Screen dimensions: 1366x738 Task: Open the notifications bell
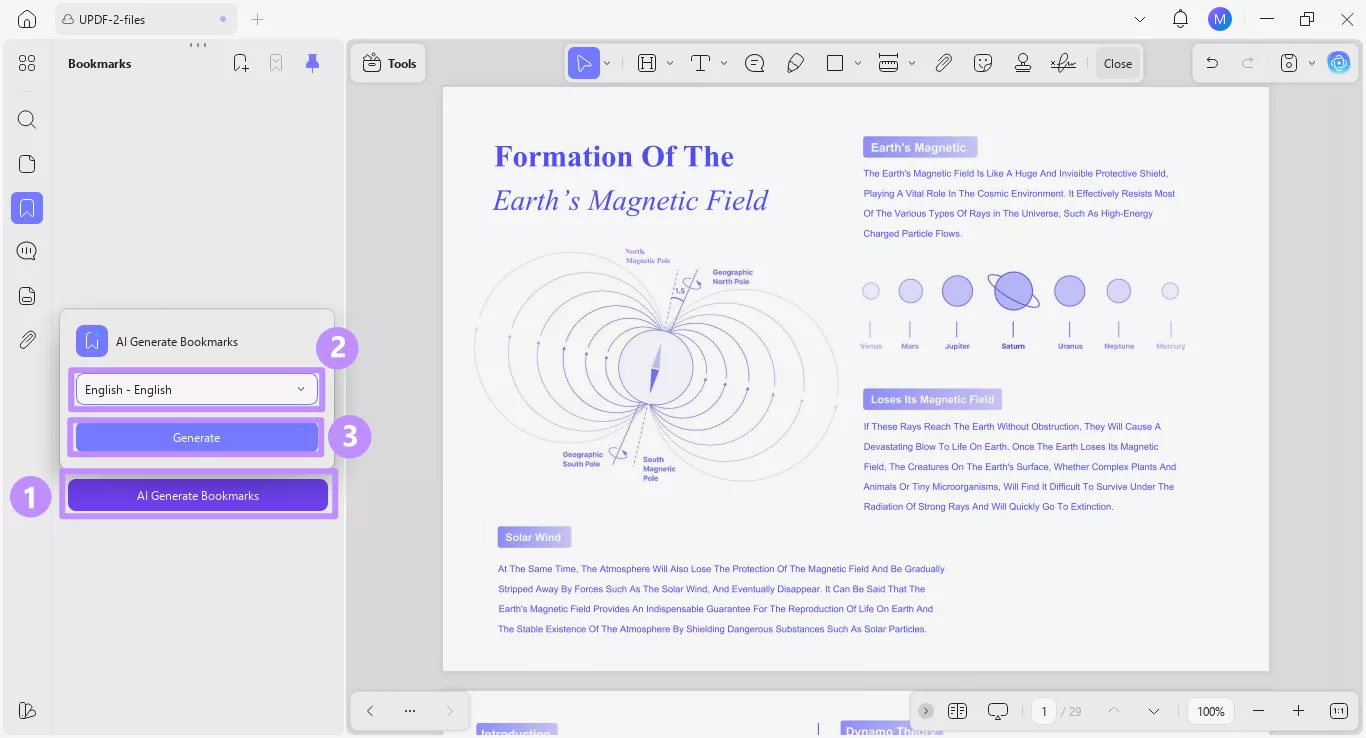[x=1180, y=19]
